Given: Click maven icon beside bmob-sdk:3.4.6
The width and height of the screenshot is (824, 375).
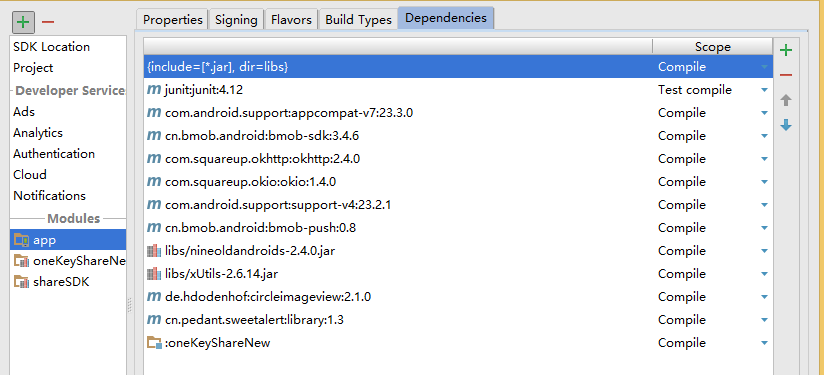Looking at the screenshot, I should (154, 136).
